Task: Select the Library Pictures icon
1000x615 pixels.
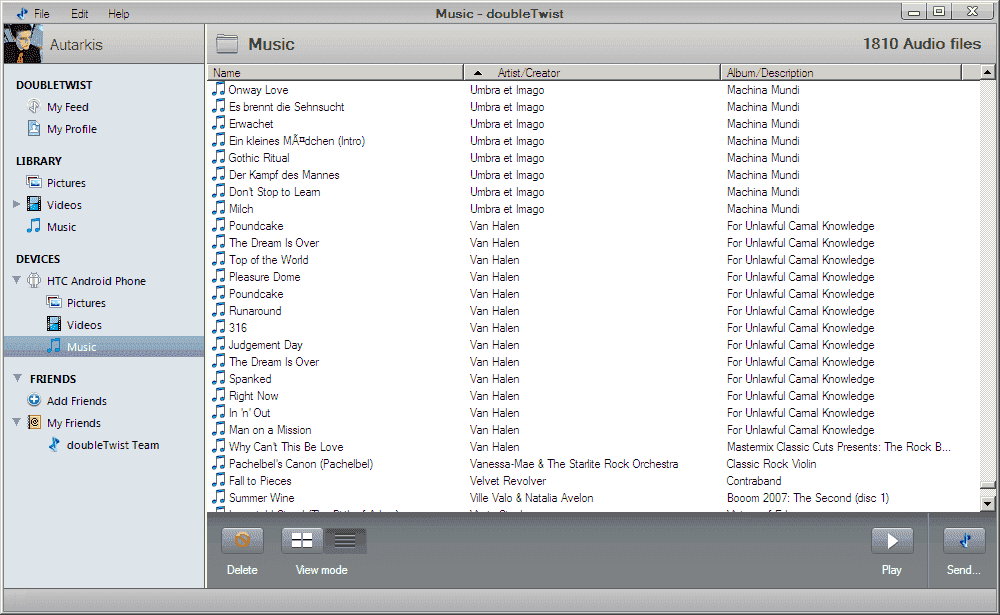Action: coord(34,182)
